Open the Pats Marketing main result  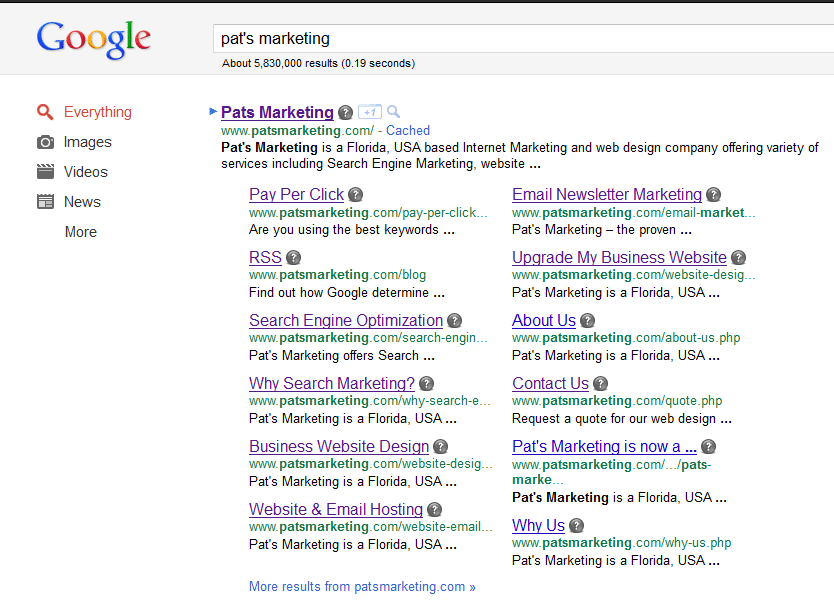click(x=277, y=112)
